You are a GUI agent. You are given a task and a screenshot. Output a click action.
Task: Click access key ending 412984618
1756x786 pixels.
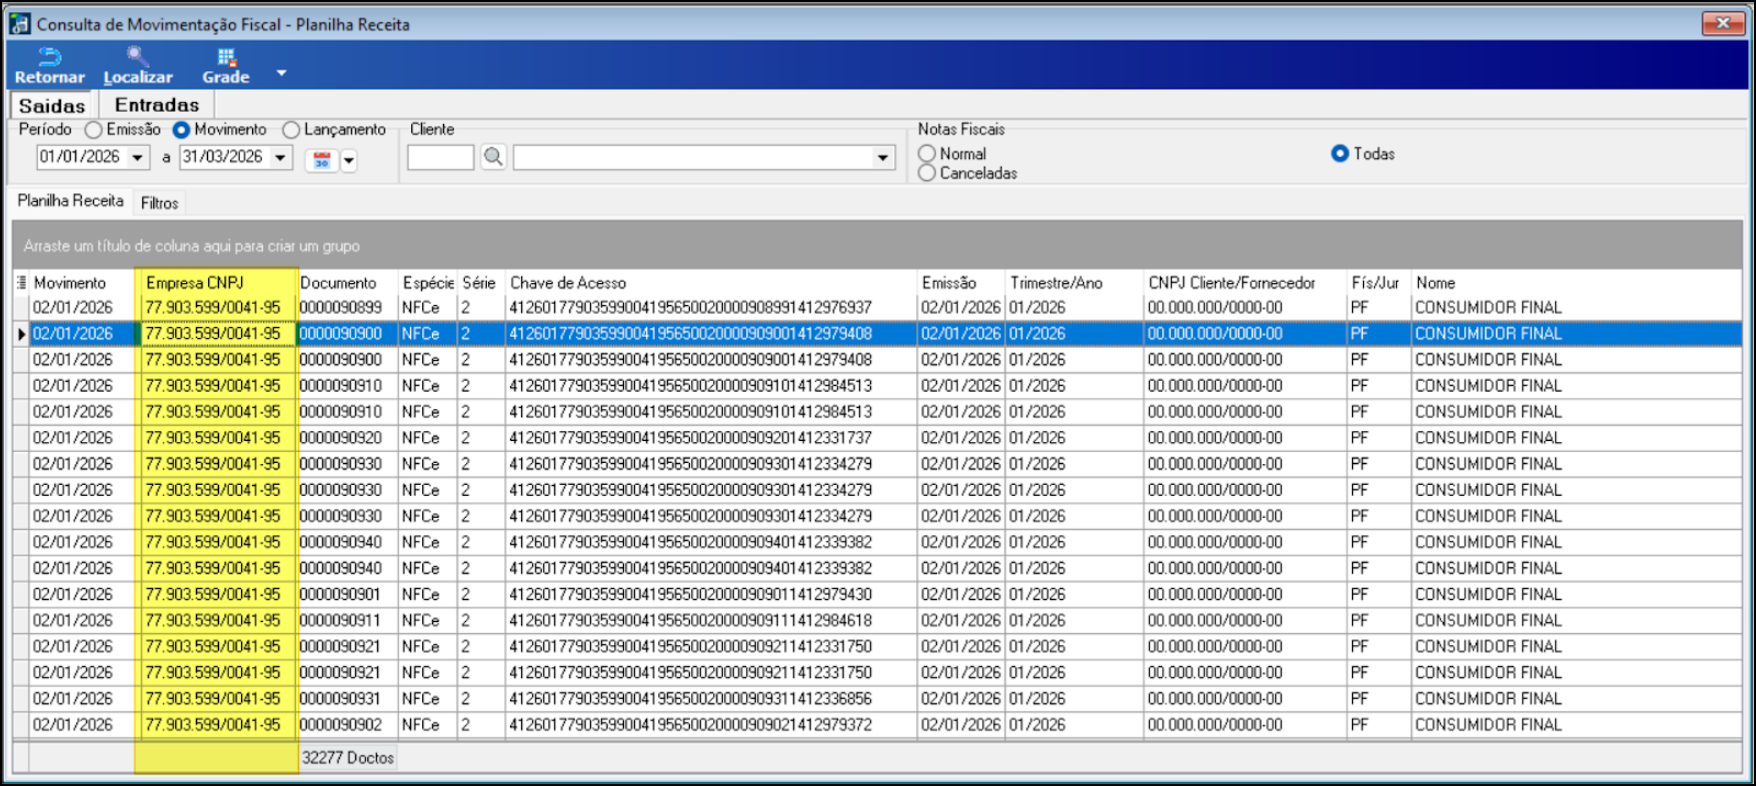click(x=711, y=620)
